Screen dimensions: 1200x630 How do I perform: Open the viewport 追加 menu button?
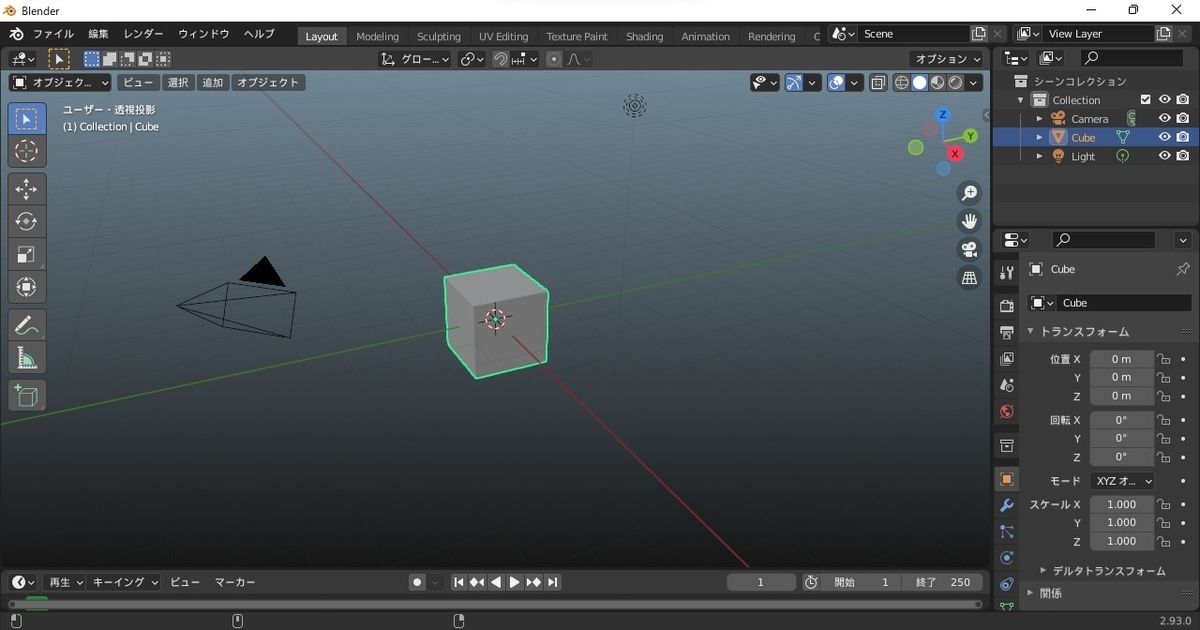[213, 83]
